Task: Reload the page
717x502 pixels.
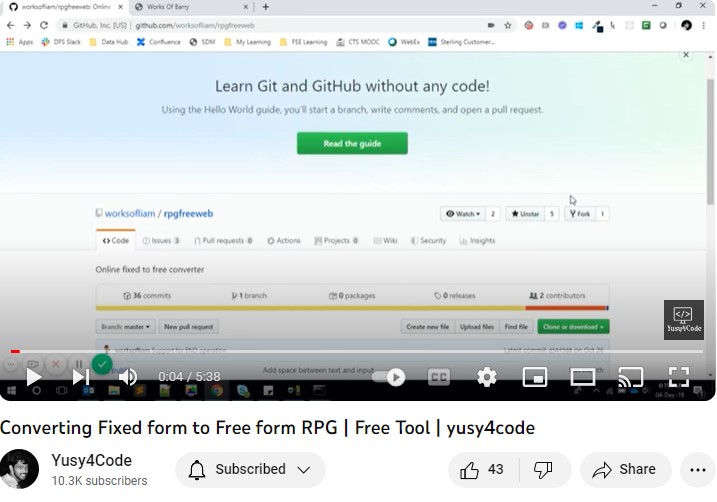Action: [x=44, y=26]
